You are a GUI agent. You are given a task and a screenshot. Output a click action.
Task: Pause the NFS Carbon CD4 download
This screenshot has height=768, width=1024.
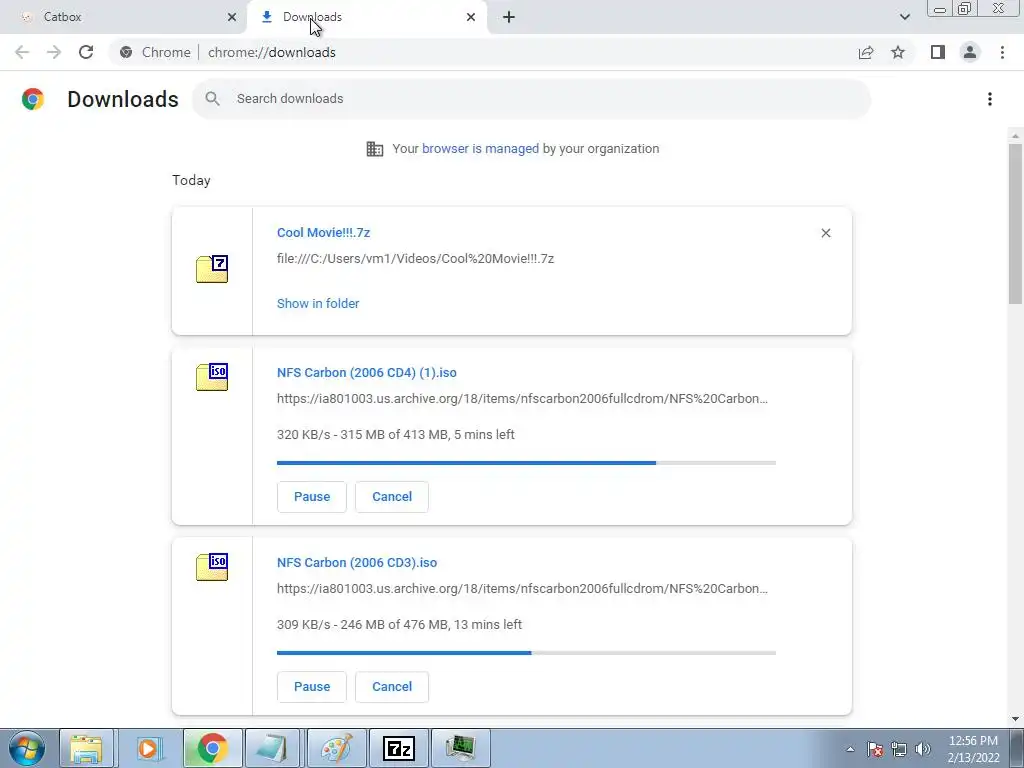click(312, 497)
